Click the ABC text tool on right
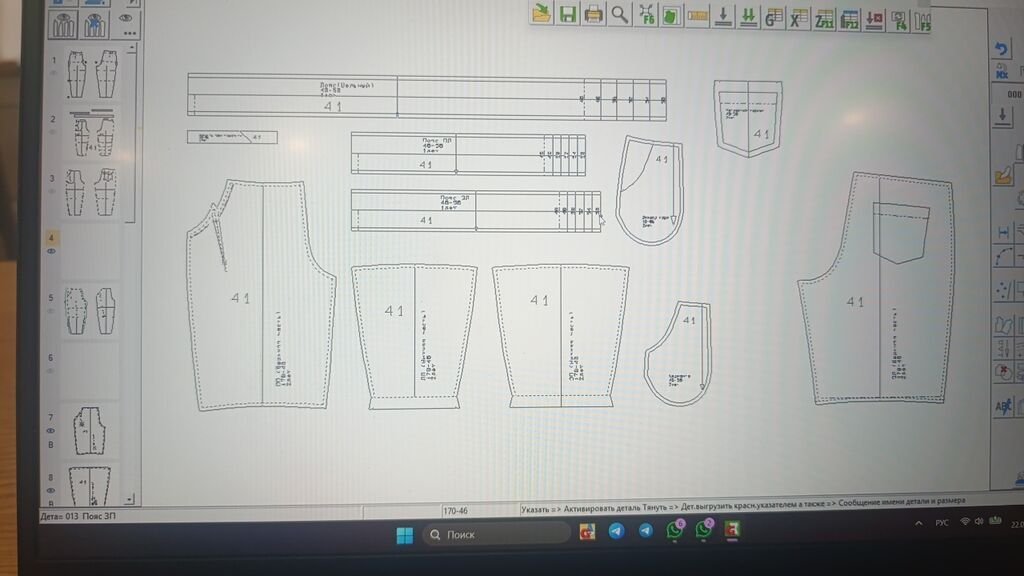Image resolution: width=1024 pixels, height=576 pixels. tap(1003, 407)
